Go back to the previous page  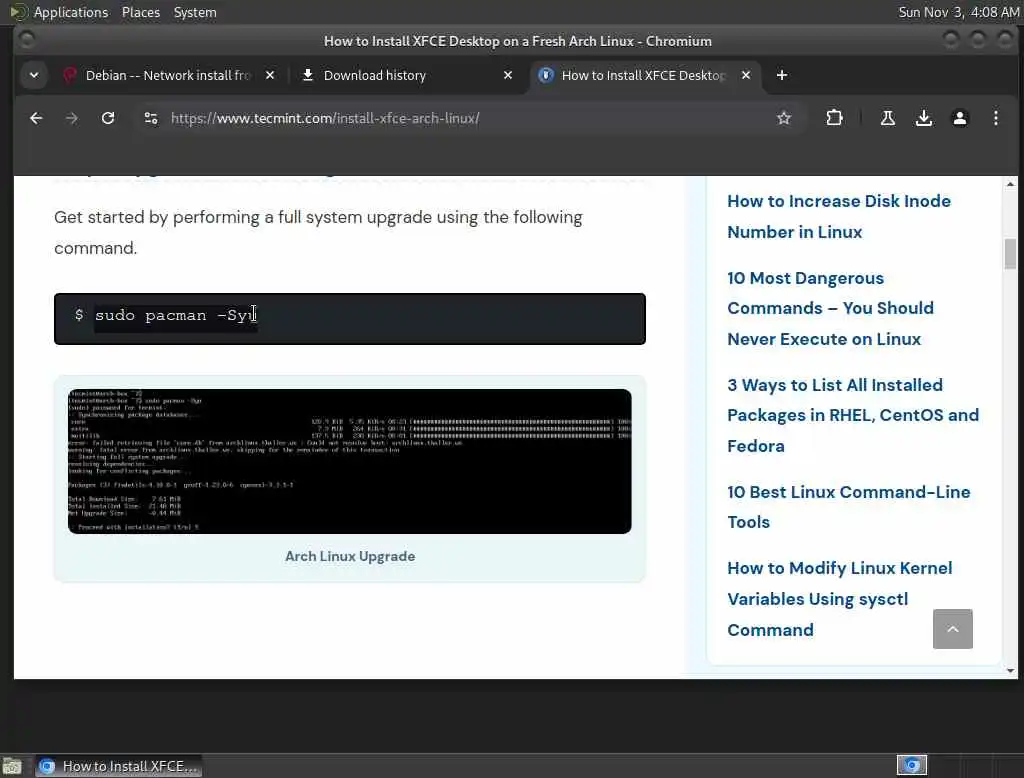pos(36,118)
